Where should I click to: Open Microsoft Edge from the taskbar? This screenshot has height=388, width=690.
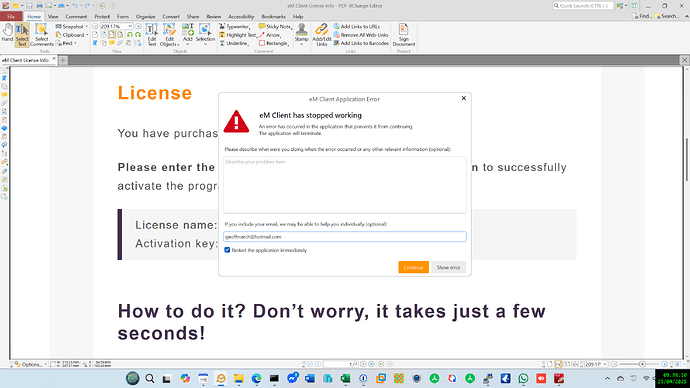257,378
